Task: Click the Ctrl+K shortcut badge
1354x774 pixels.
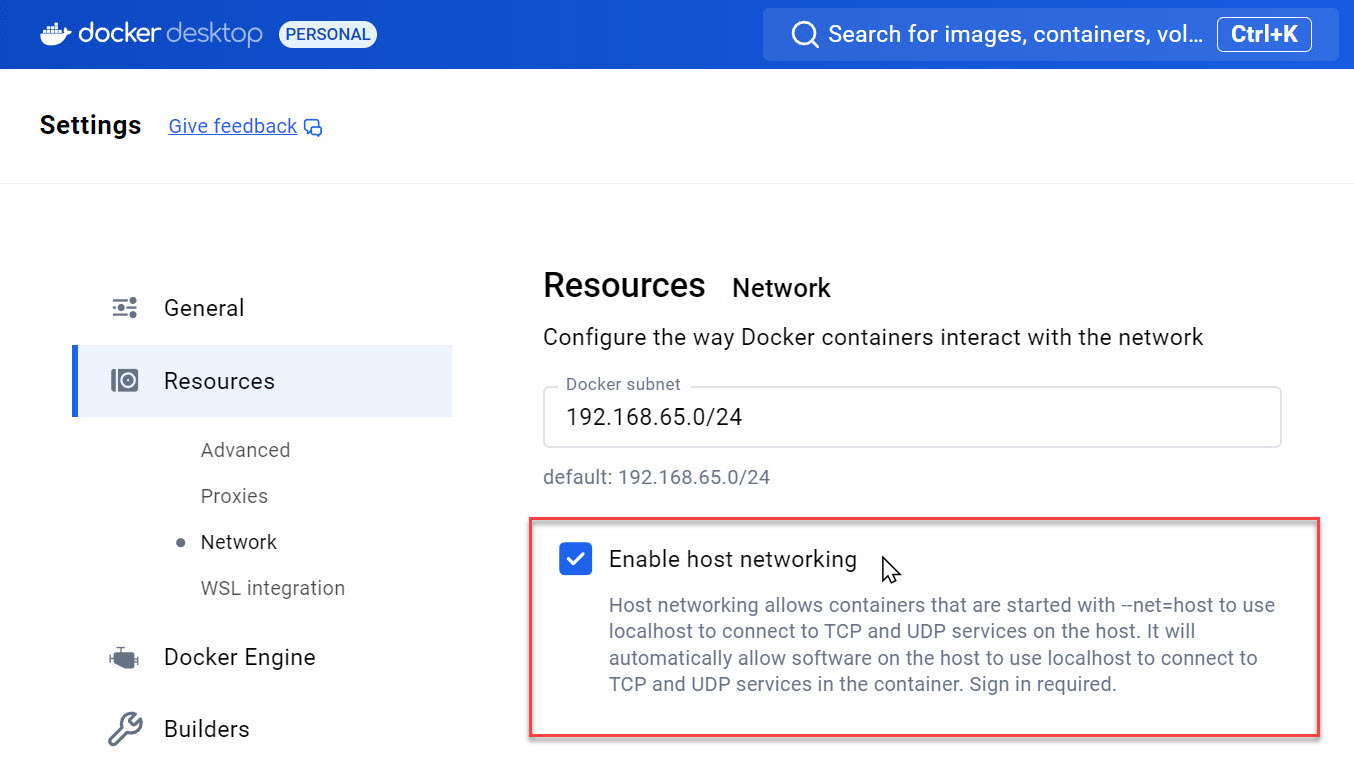Action: tap(1264, 35)
